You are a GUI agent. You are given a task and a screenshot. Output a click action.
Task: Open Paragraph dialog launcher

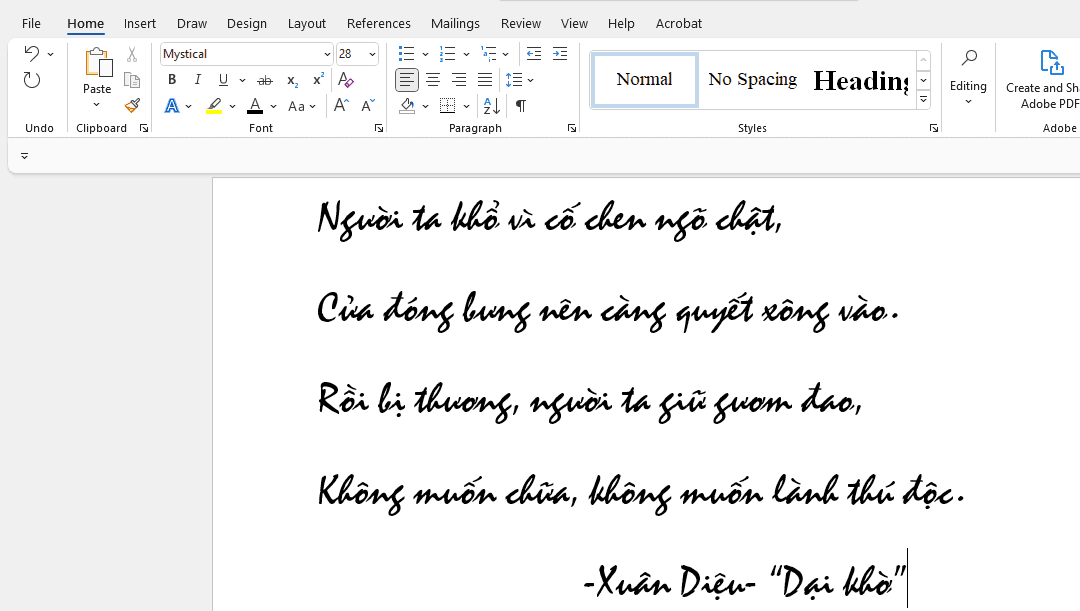572,128
